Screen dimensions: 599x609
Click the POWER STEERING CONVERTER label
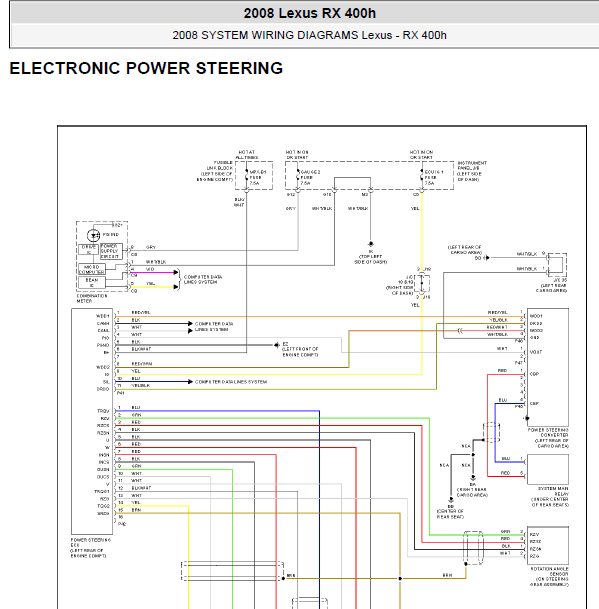point(548,438)
